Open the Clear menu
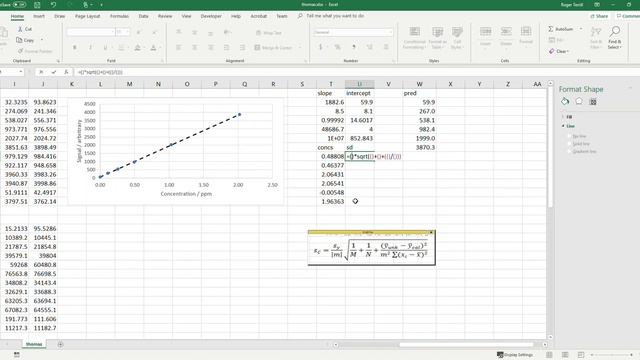This screenshot has height=360, width=640. pos(559,51)
